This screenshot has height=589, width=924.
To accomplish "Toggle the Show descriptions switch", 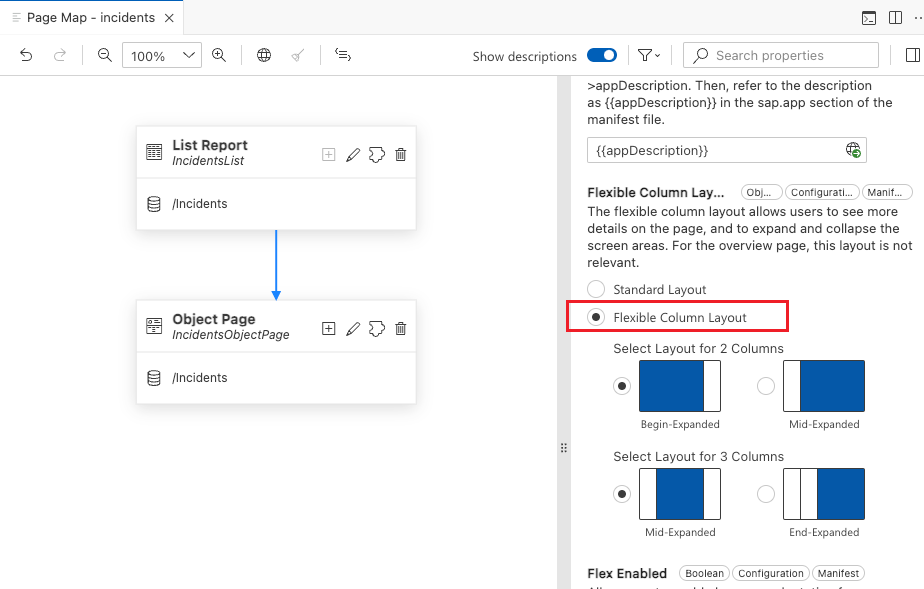I will click(602, 56).
